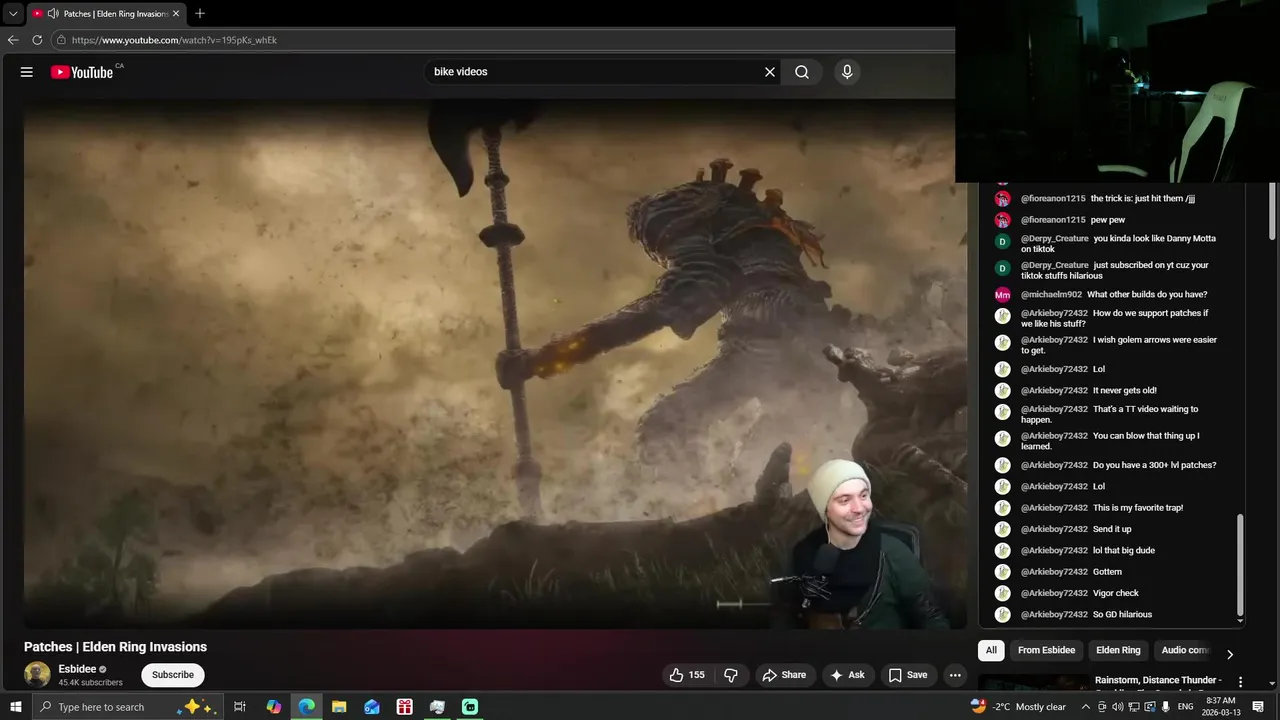The image size is (1280, 720).
Task: Show more chips with right chevron
Action: click(1230, 654)
